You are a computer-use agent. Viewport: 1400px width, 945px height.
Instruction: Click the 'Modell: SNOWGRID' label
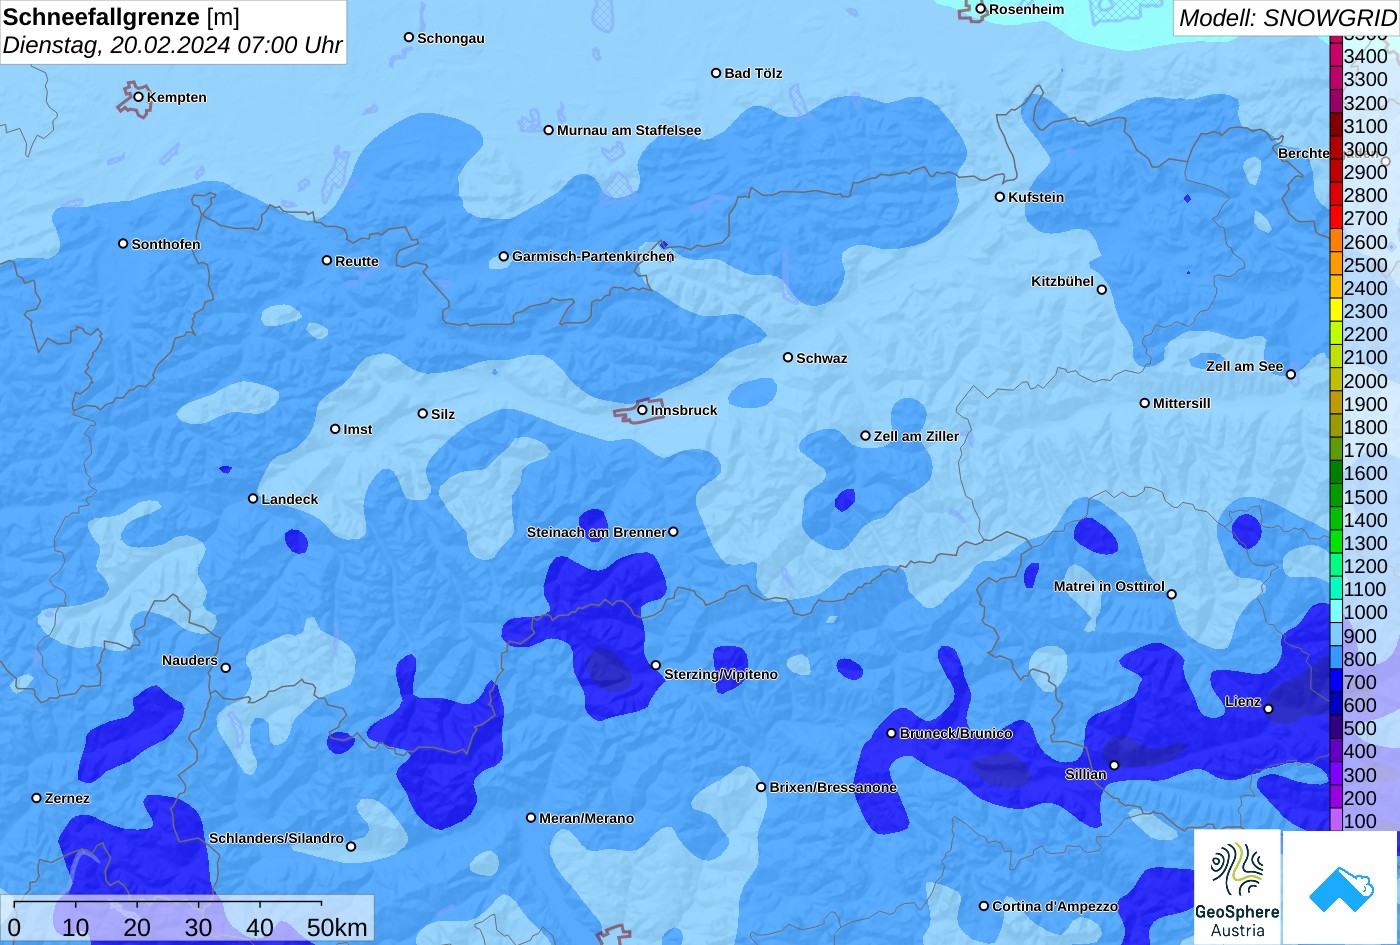pos(1286,18)
